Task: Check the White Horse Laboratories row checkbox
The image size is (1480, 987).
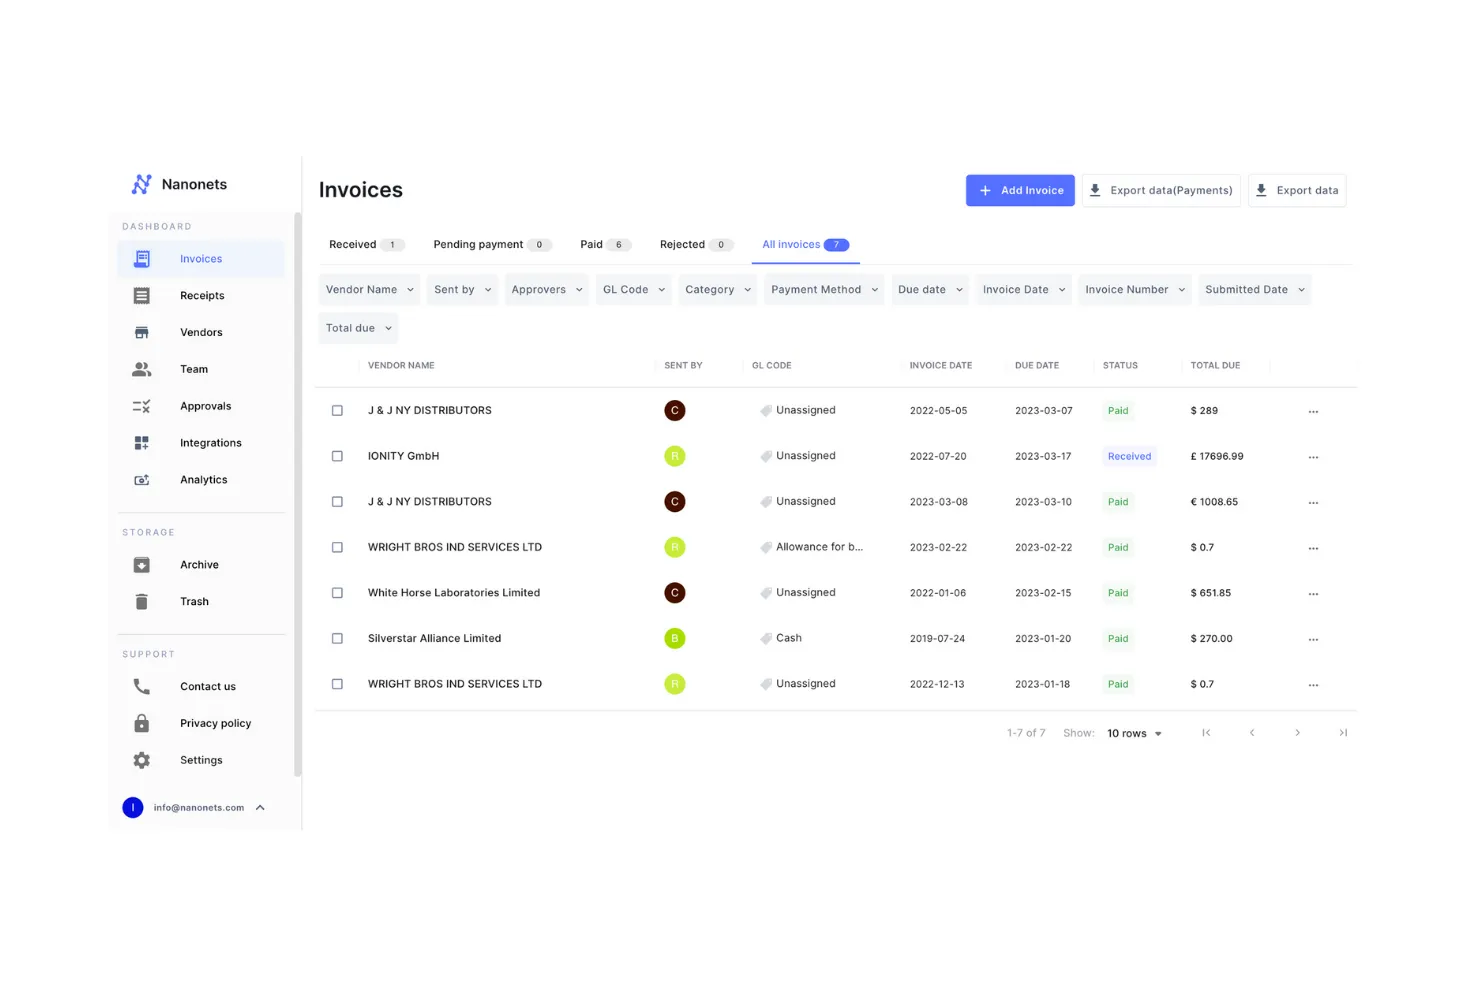Action: (337, 593)
